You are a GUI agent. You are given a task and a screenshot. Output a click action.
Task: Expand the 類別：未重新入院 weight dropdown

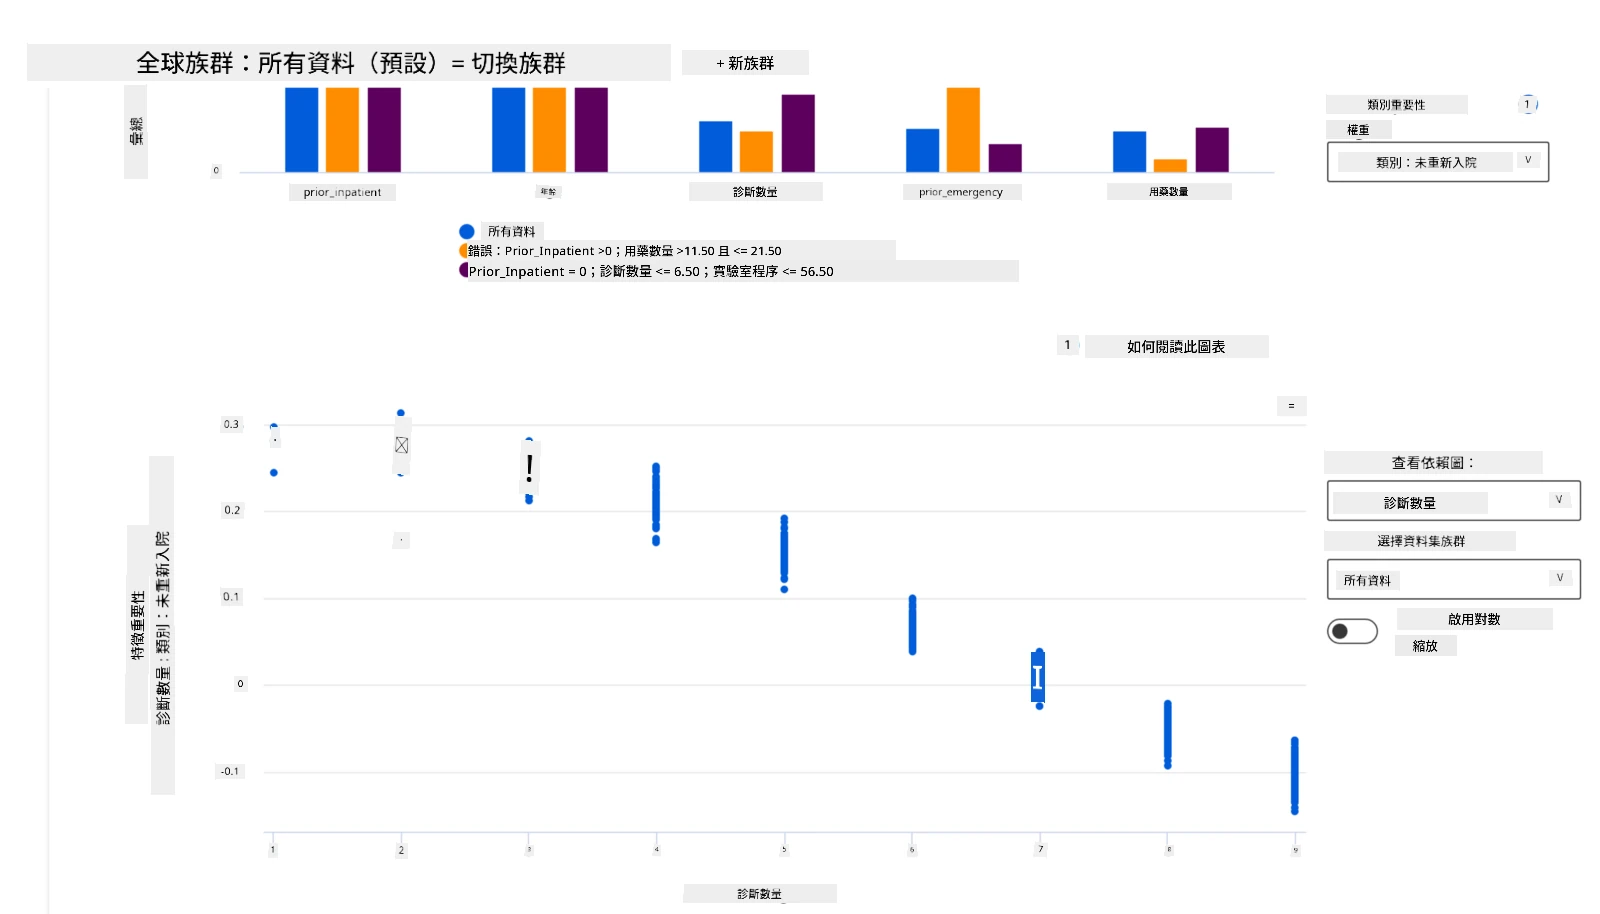tap(1438, 162)
